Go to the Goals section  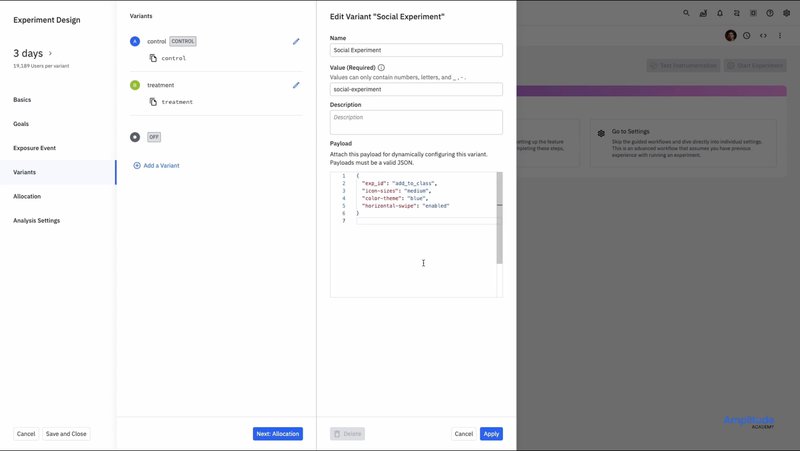21,124
